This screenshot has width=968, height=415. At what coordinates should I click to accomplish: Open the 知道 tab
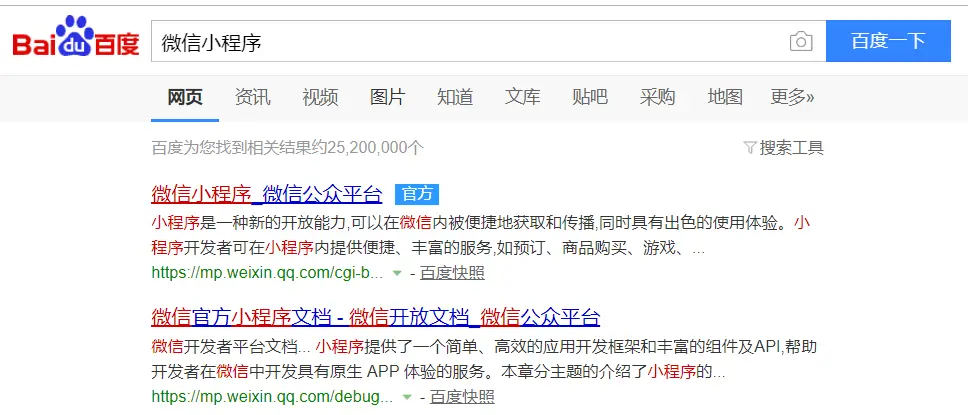pos(455,97)
